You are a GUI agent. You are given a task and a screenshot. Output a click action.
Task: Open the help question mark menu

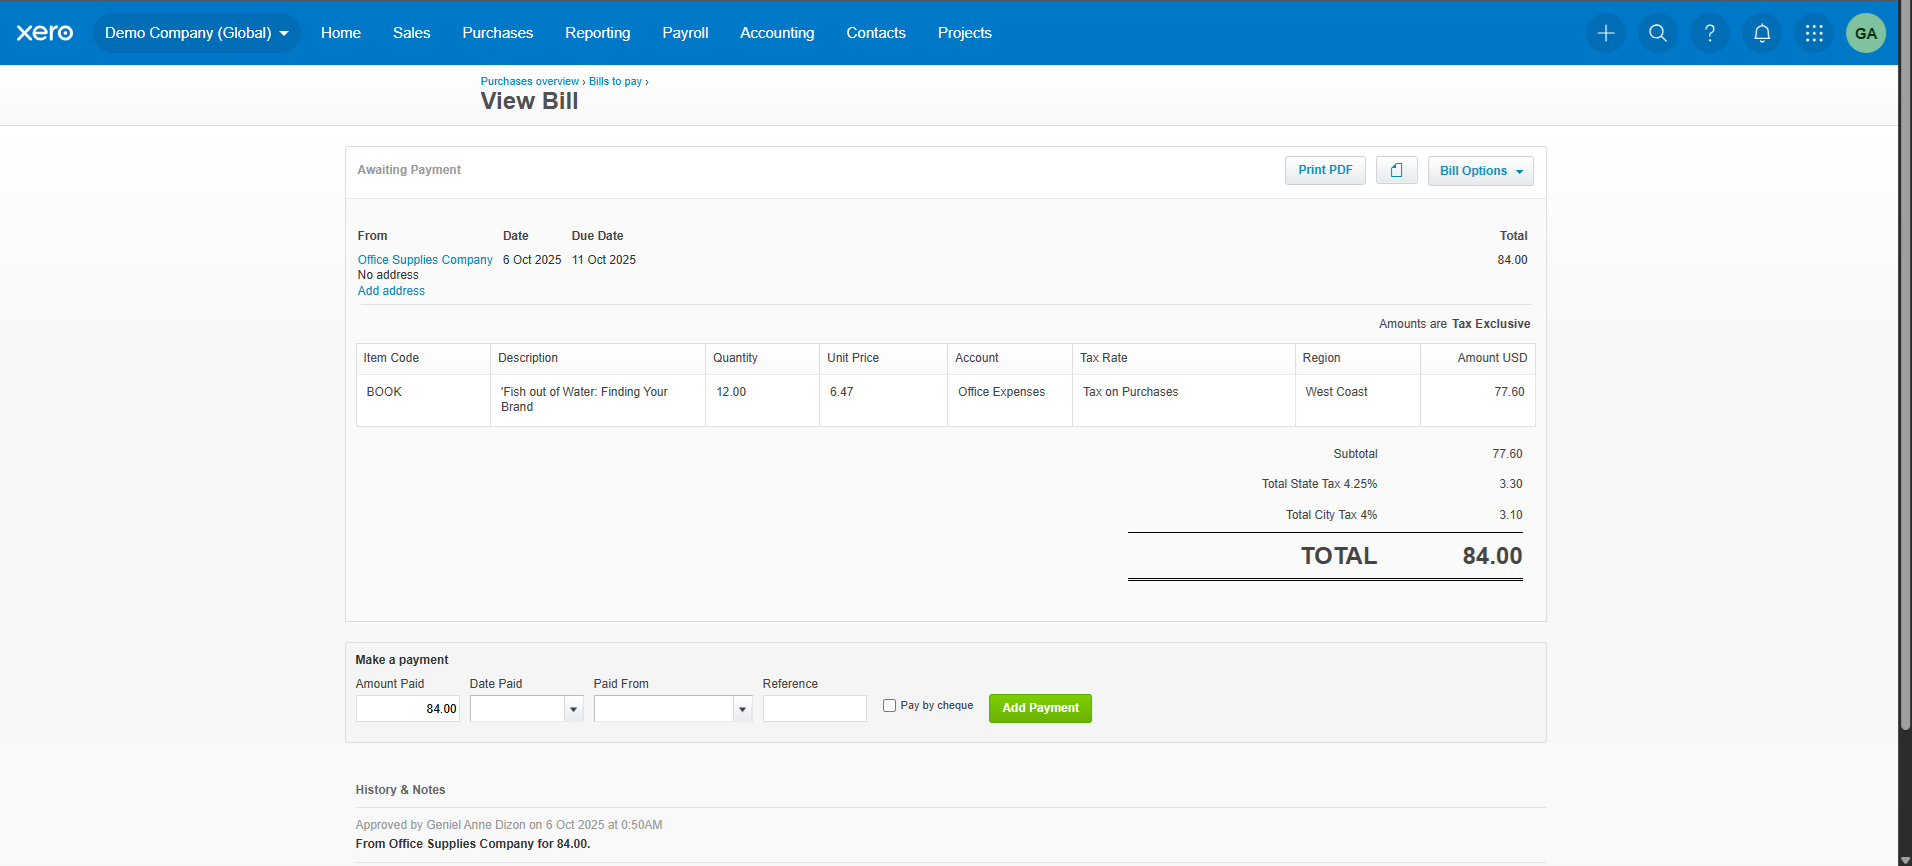(x=1710, y=33)
